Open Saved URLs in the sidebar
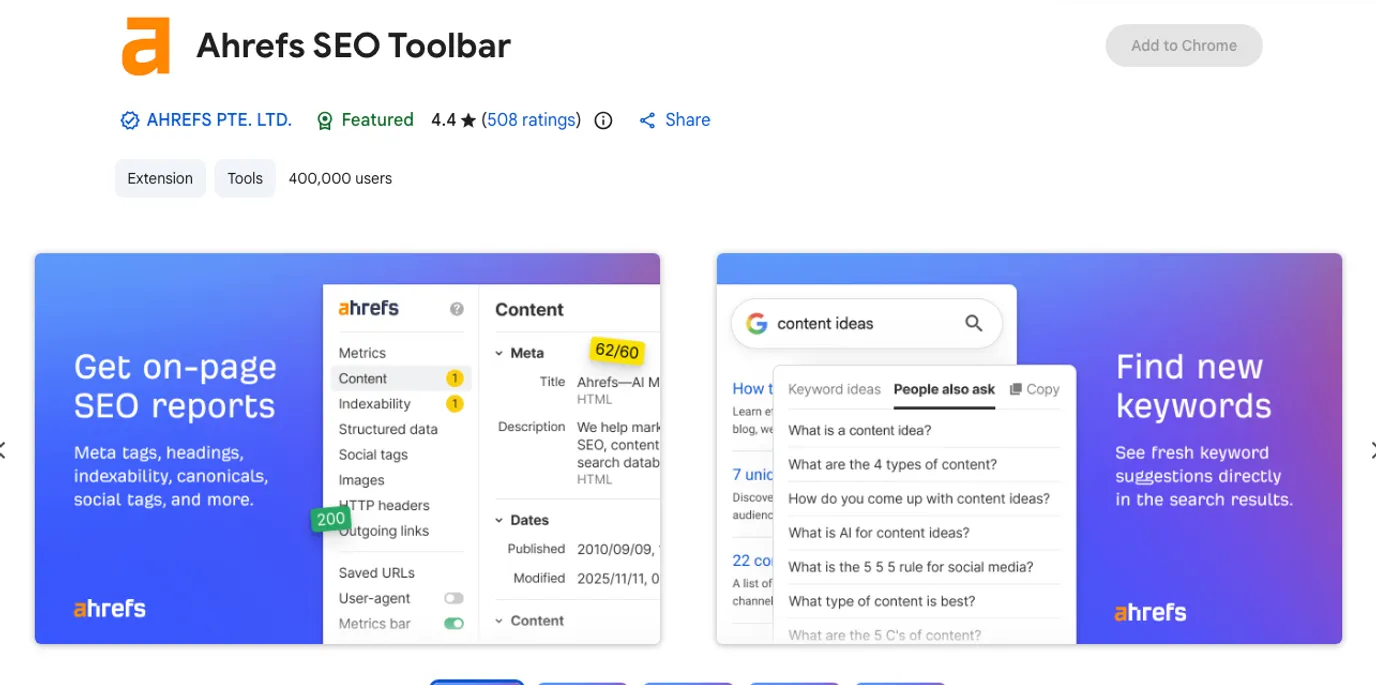Screen dimensions: 1376x685 point(376,573)
